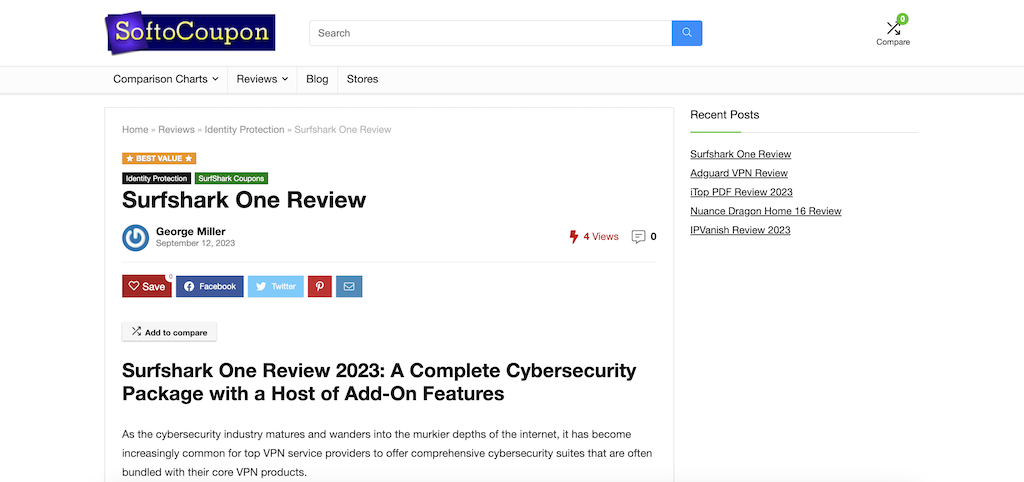
Task: Open Surfshark One Review recent post
Action: pyautogui.click(x=741, y=154)
